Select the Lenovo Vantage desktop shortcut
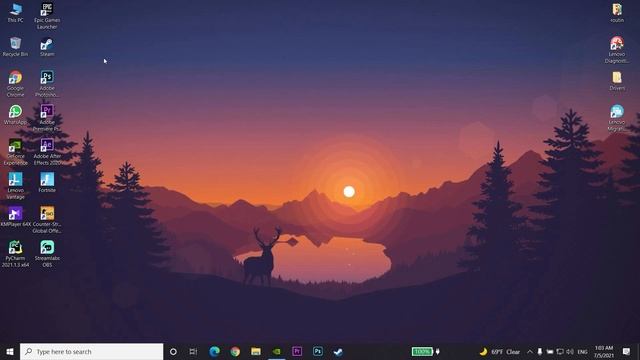 click(15, 186)
